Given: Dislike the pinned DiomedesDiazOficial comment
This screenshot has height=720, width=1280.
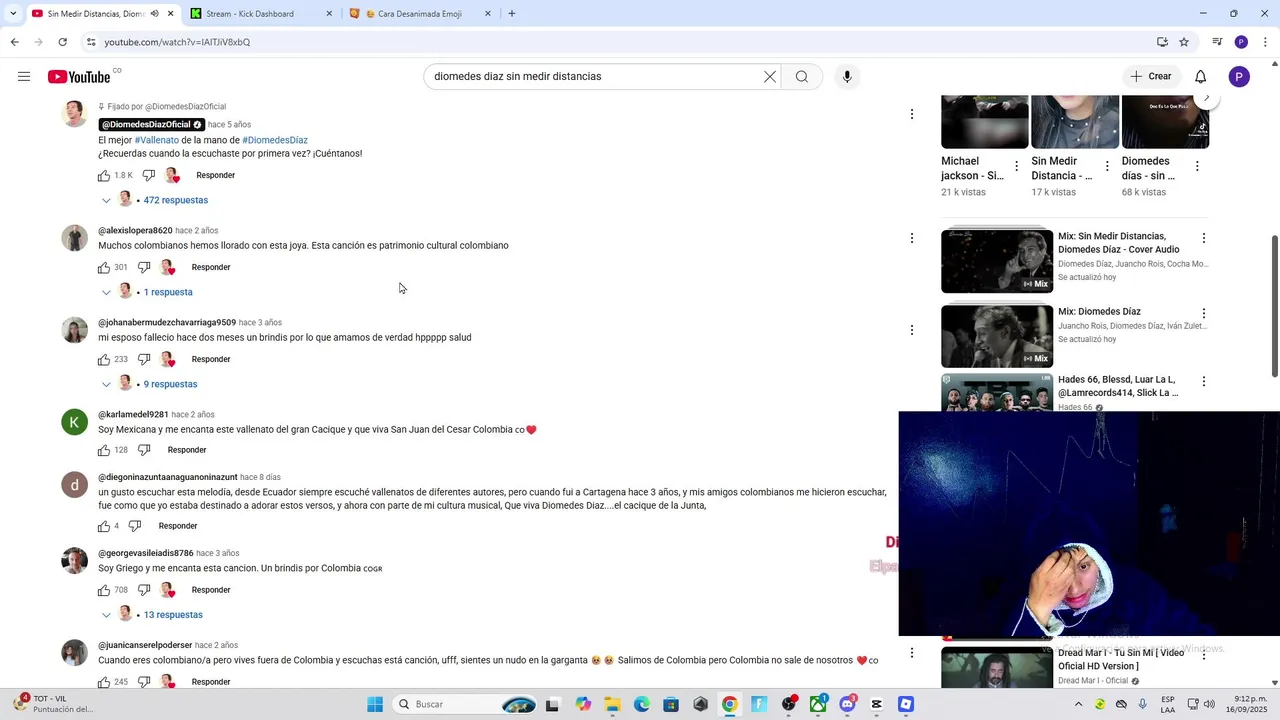Looking at the screenshot, I should pyautogui.click(x=148, y=175).
